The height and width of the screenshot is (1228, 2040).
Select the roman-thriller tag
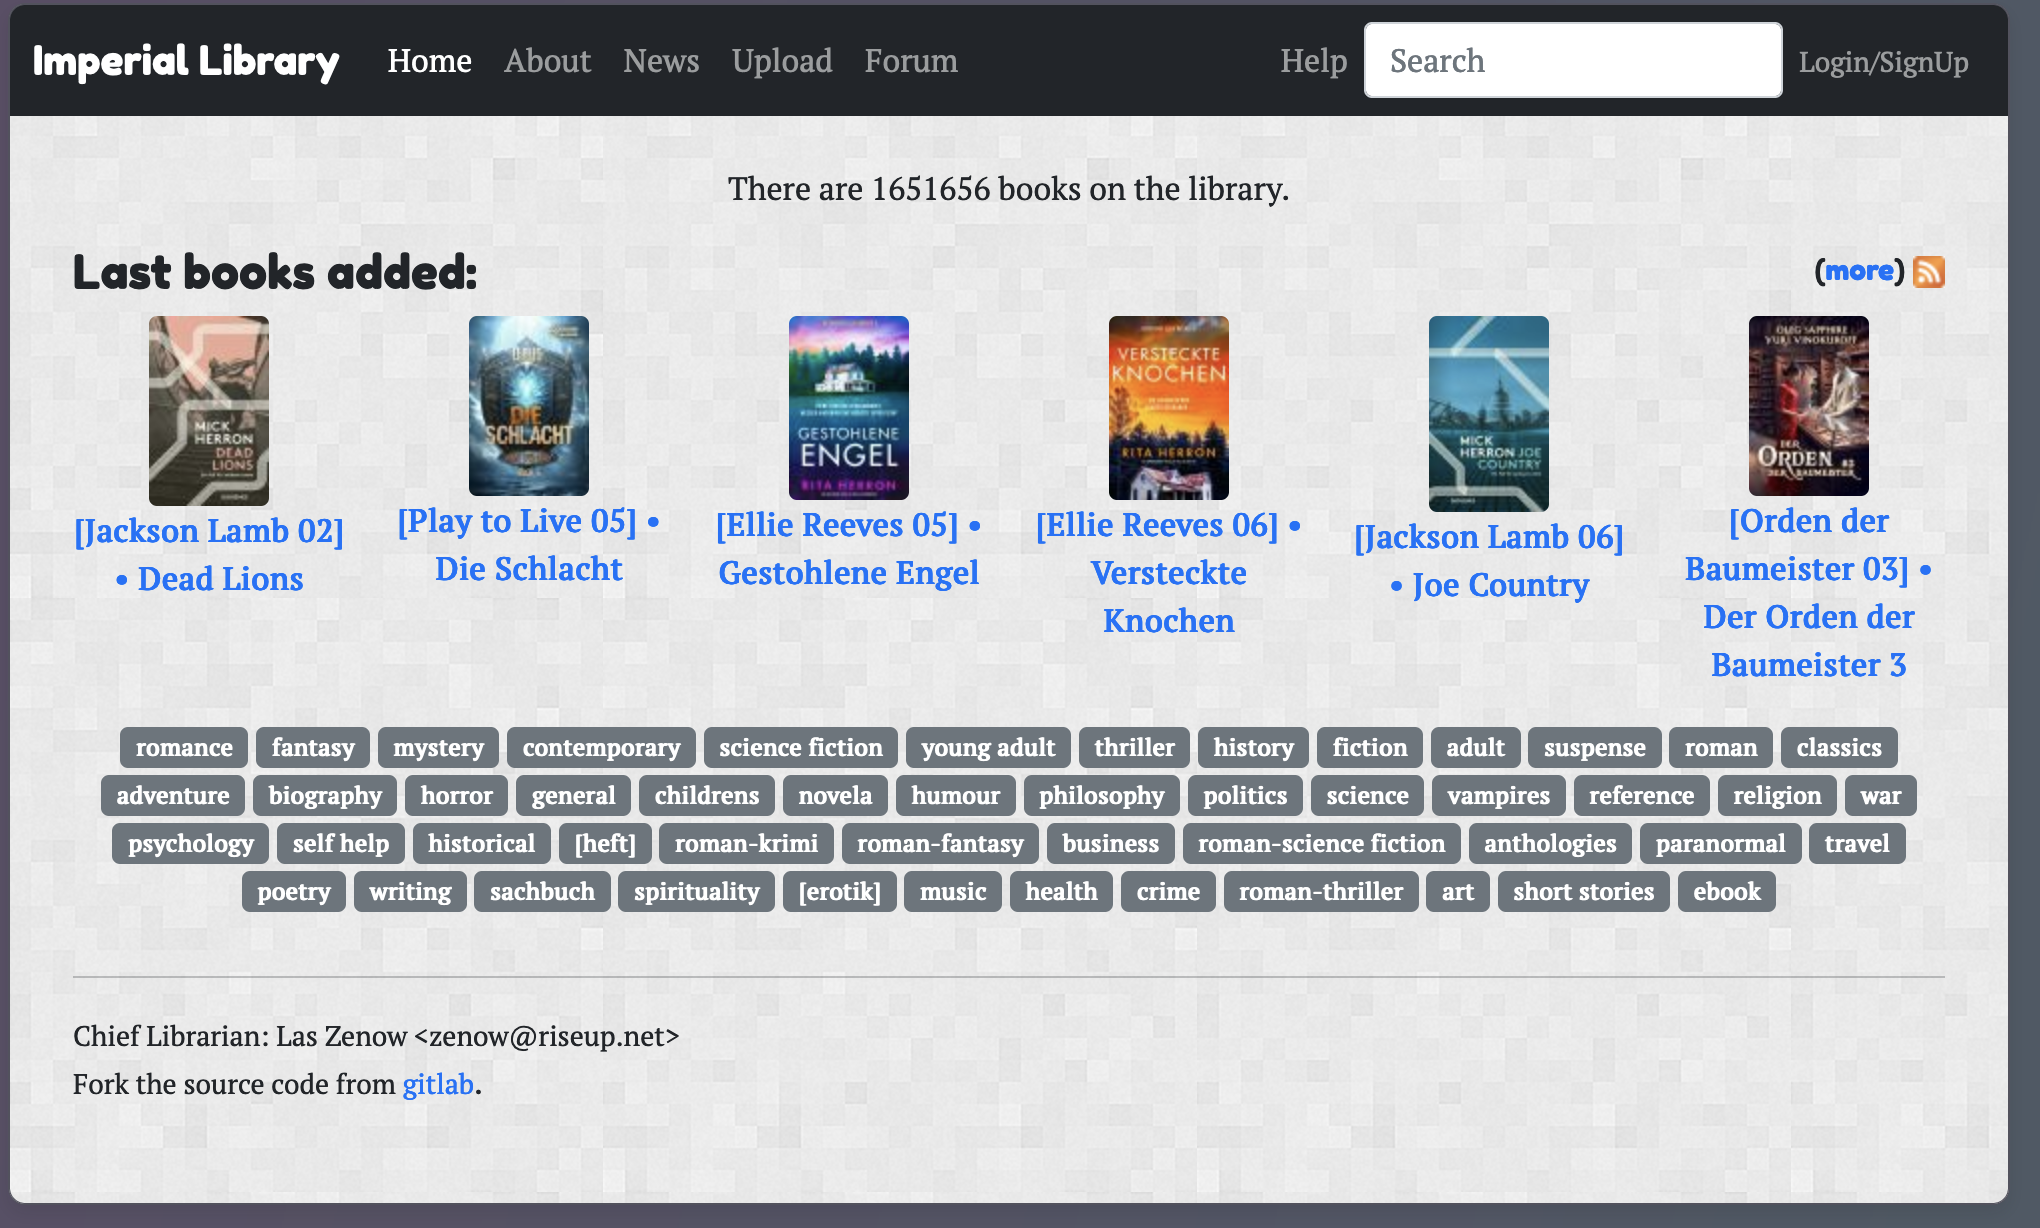click(x=1321, y=891)
